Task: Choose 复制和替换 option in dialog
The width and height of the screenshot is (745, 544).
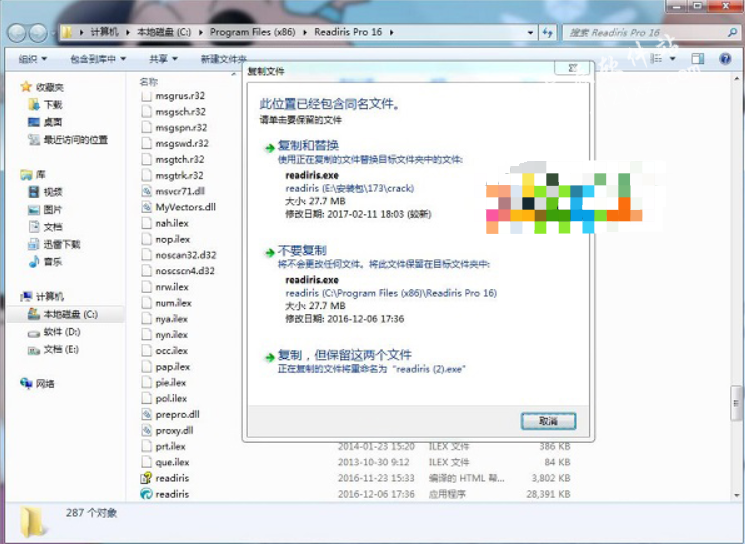Action: point(308,145)
